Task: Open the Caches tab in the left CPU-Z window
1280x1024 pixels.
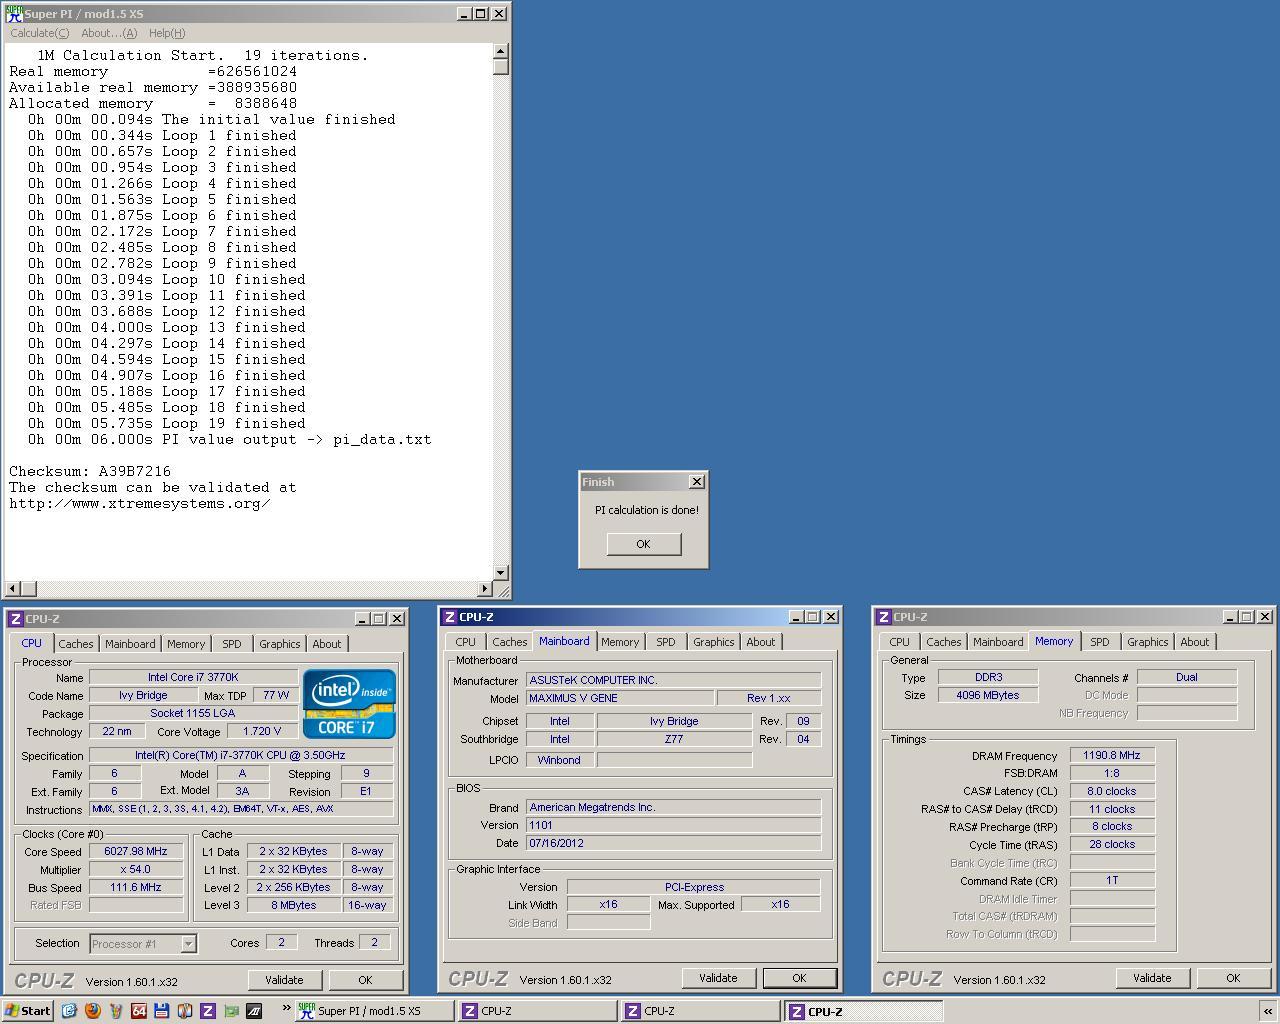Action: coord(75,644)
